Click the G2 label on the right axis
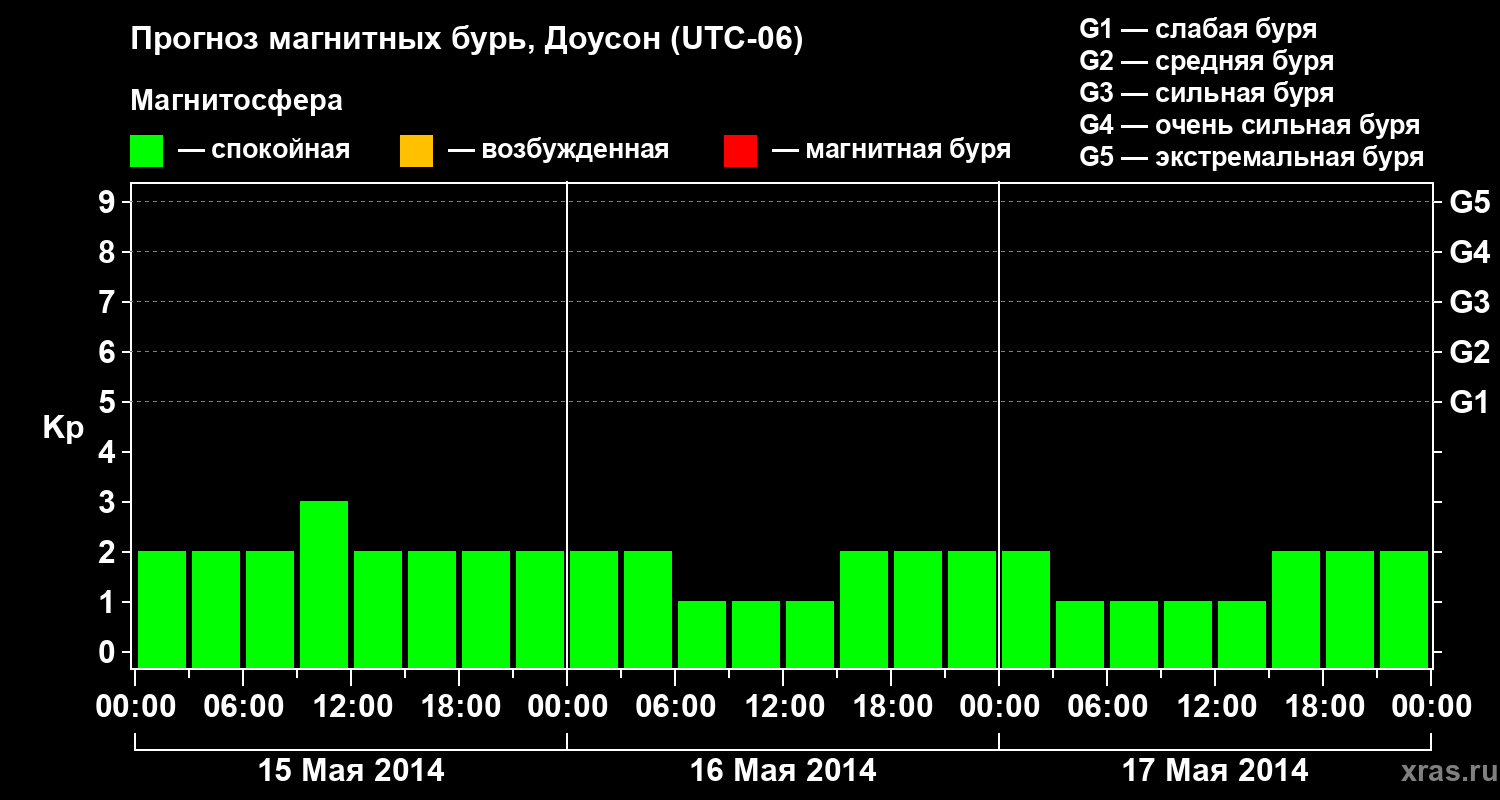1500x800 pixels. click(1470, 352)
